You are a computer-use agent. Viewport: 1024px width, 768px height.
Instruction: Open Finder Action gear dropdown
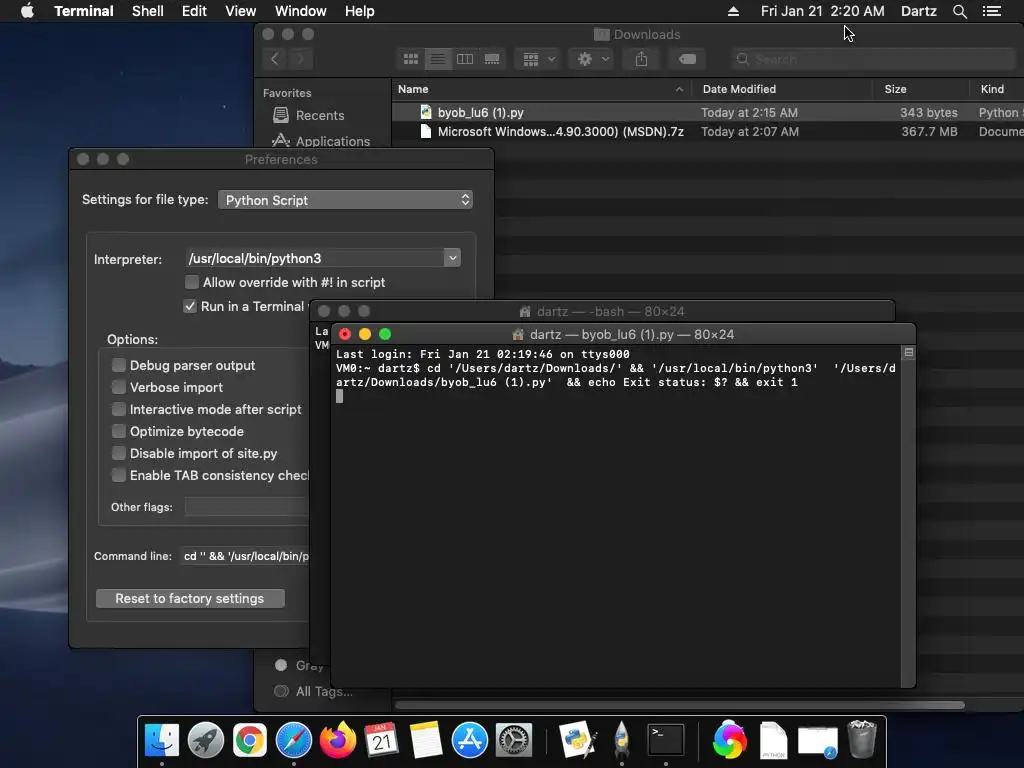coord(592,59)
